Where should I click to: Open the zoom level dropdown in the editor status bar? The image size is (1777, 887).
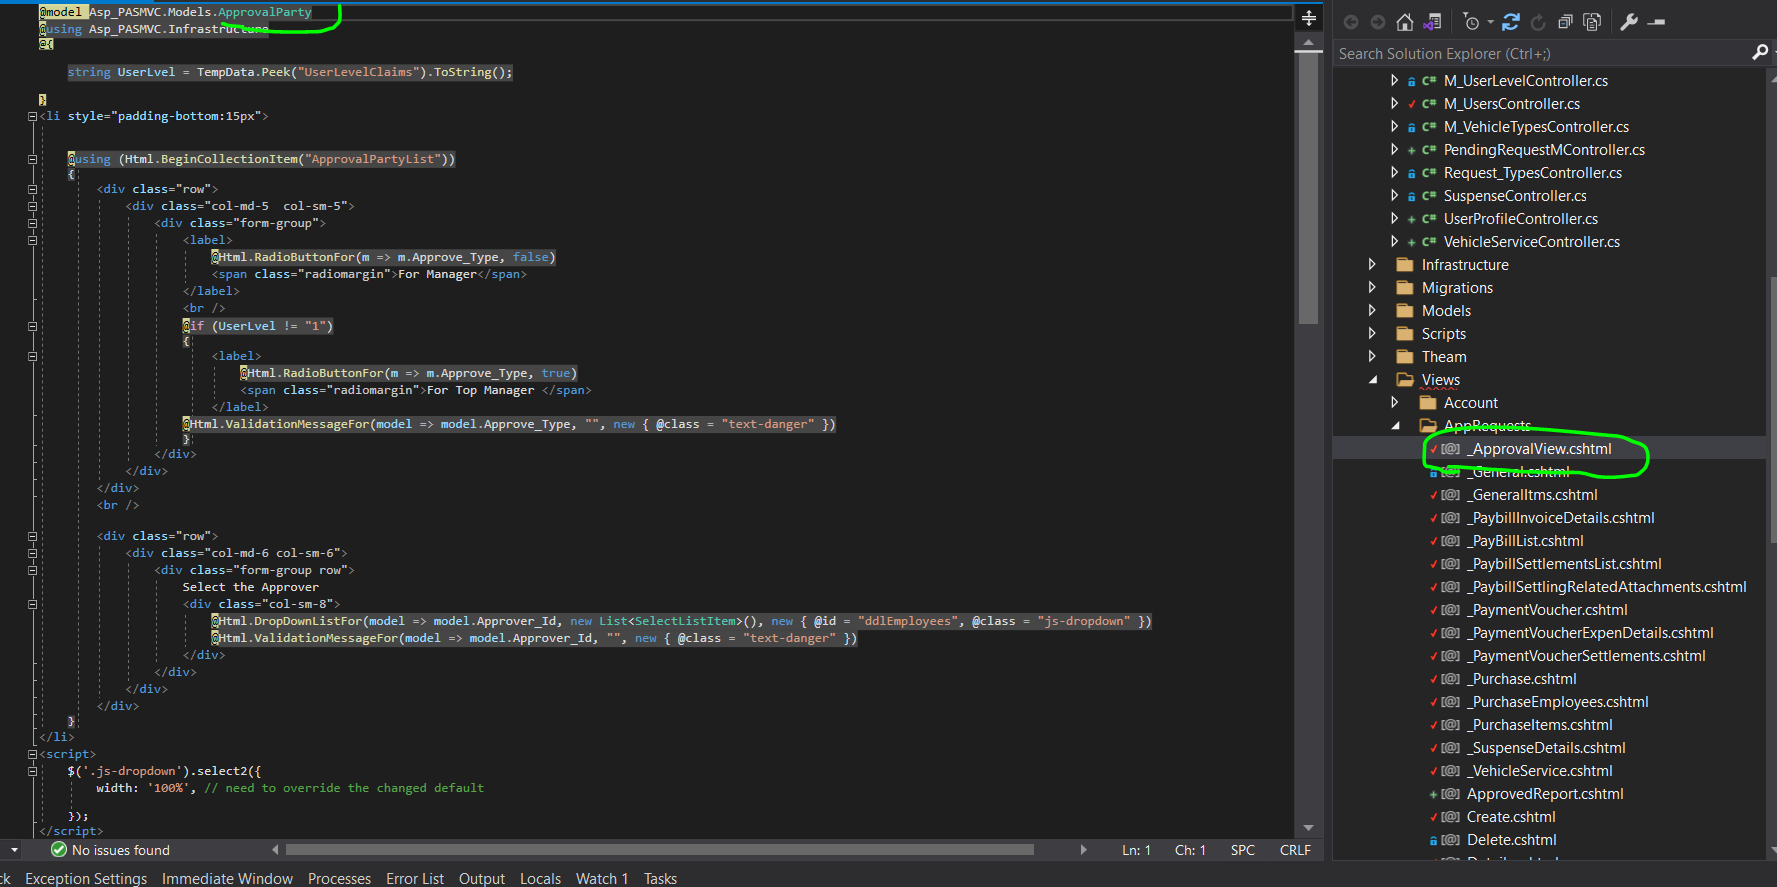14,850
